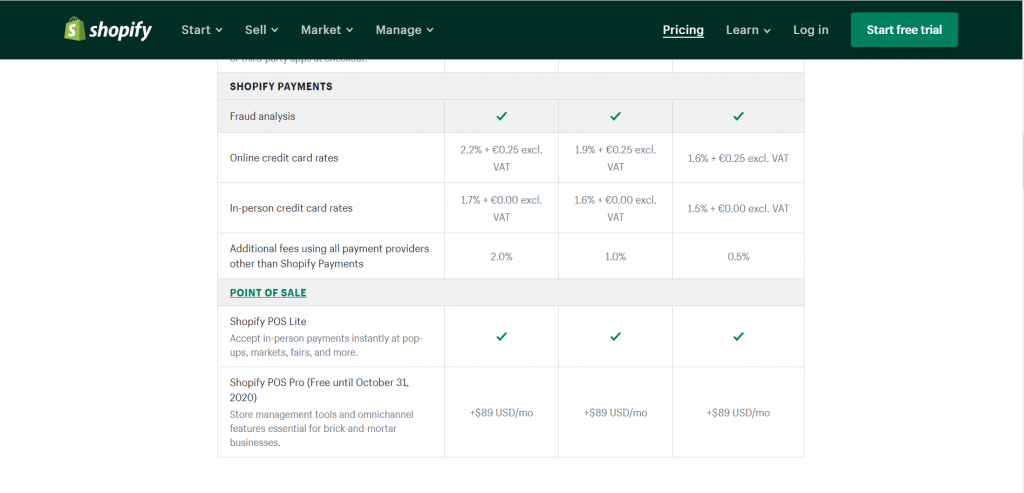Click the last Shopify POS Lite checkmark

tap(738, 336)
